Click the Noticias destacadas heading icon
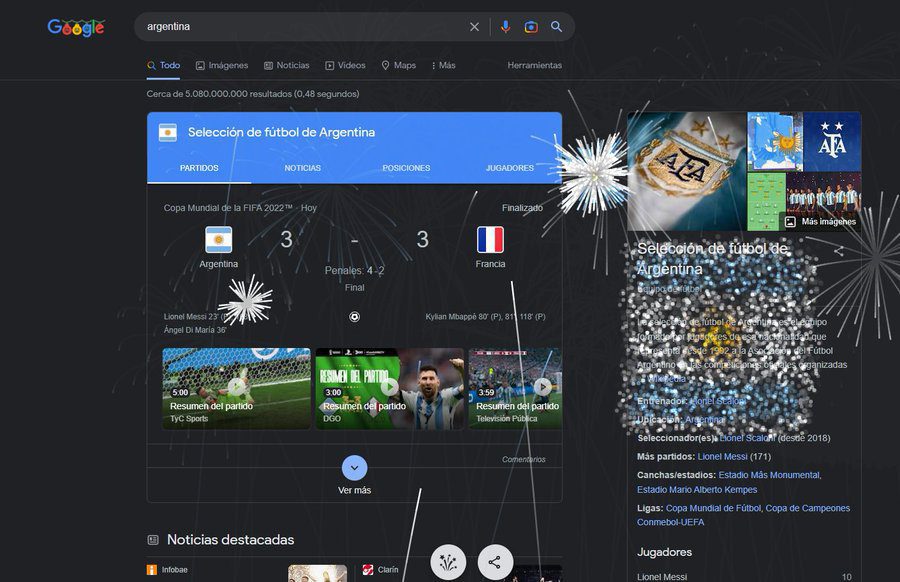The width and height of the screenshot is (900, 582). point(153,540)
